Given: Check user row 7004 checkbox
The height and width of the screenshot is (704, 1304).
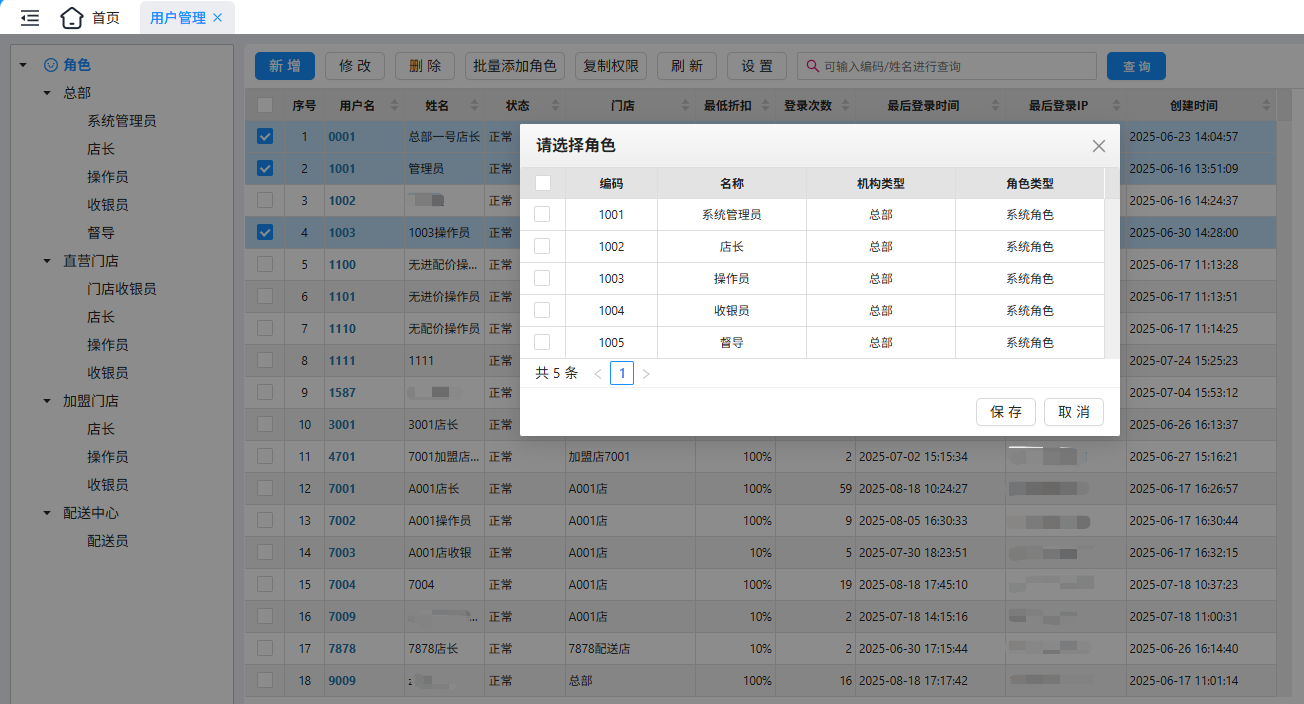Looking at the screenshot, I should tap(265, 584).
